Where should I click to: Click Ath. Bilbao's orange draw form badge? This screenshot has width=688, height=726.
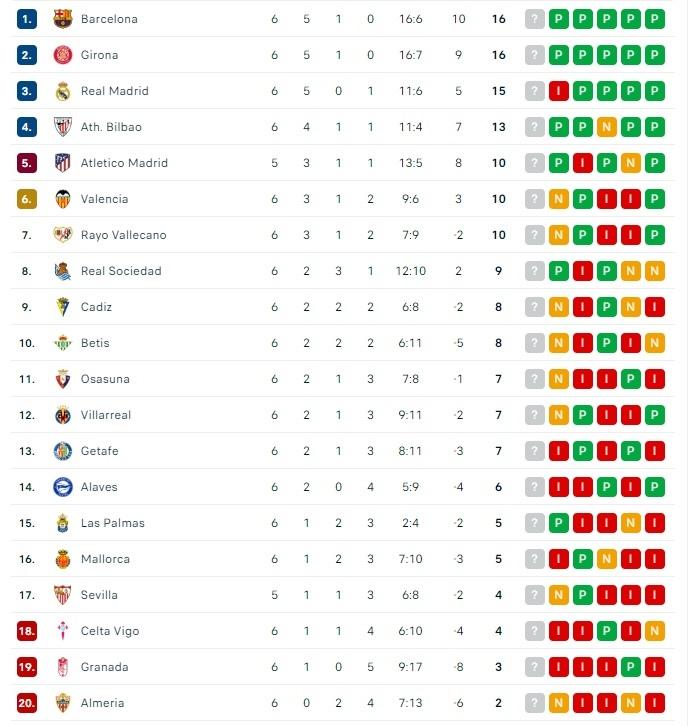coord(607,127)
